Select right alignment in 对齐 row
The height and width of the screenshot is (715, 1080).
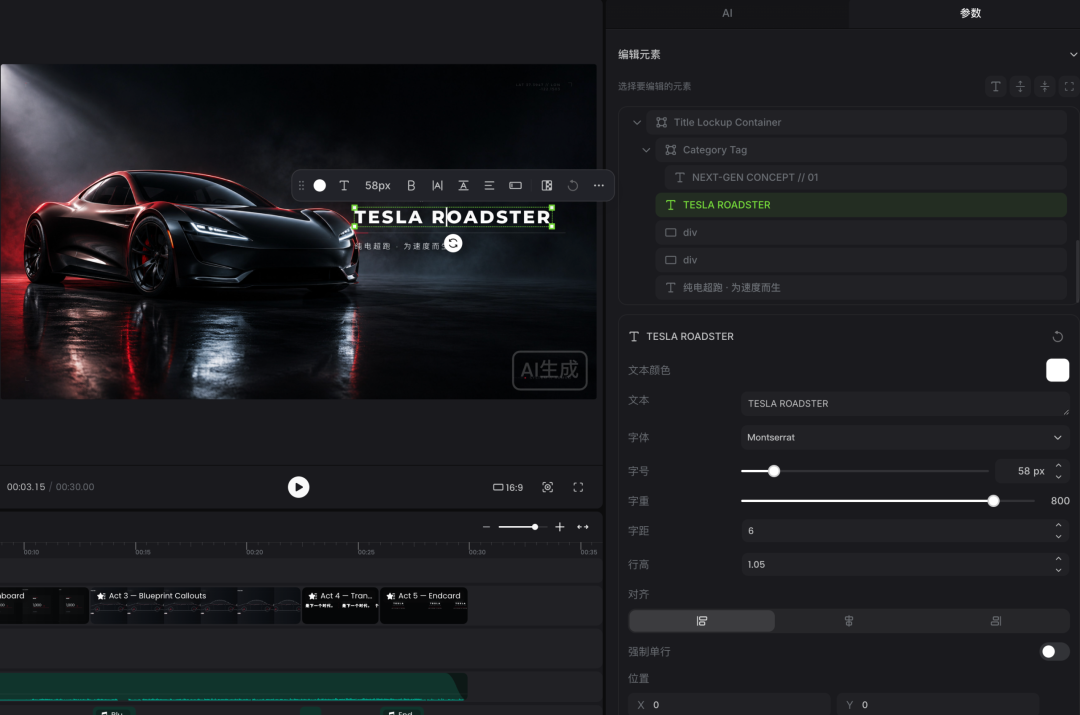(996, 621)
